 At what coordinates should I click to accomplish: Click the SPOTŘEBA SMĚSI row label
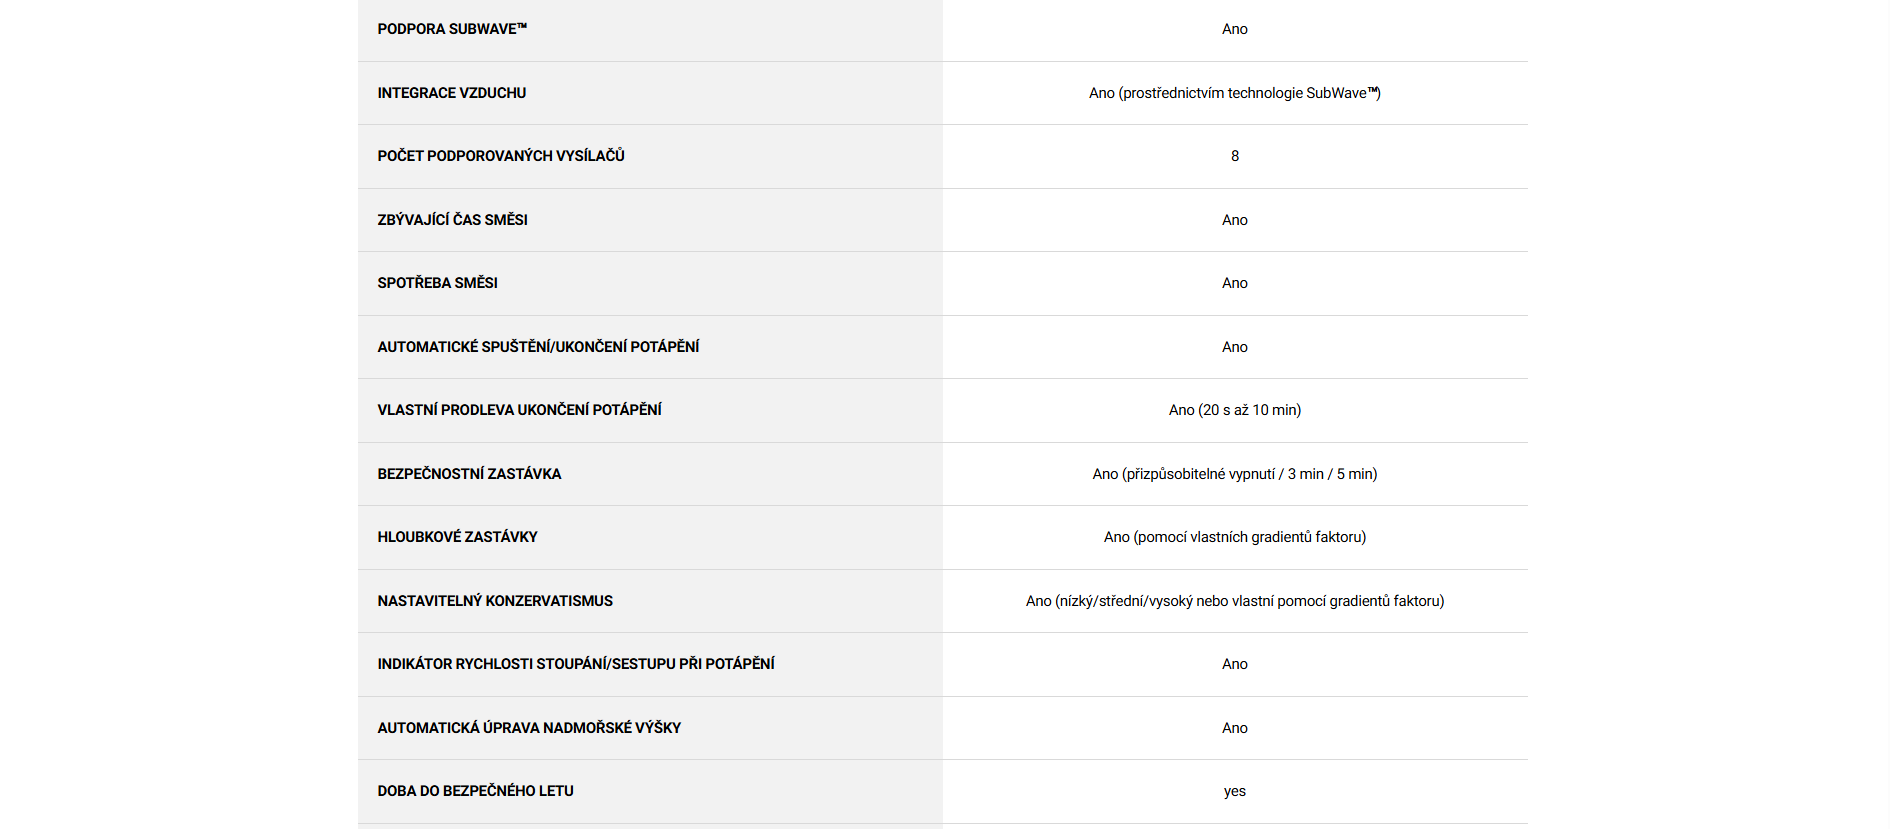[x=438, y=283]
